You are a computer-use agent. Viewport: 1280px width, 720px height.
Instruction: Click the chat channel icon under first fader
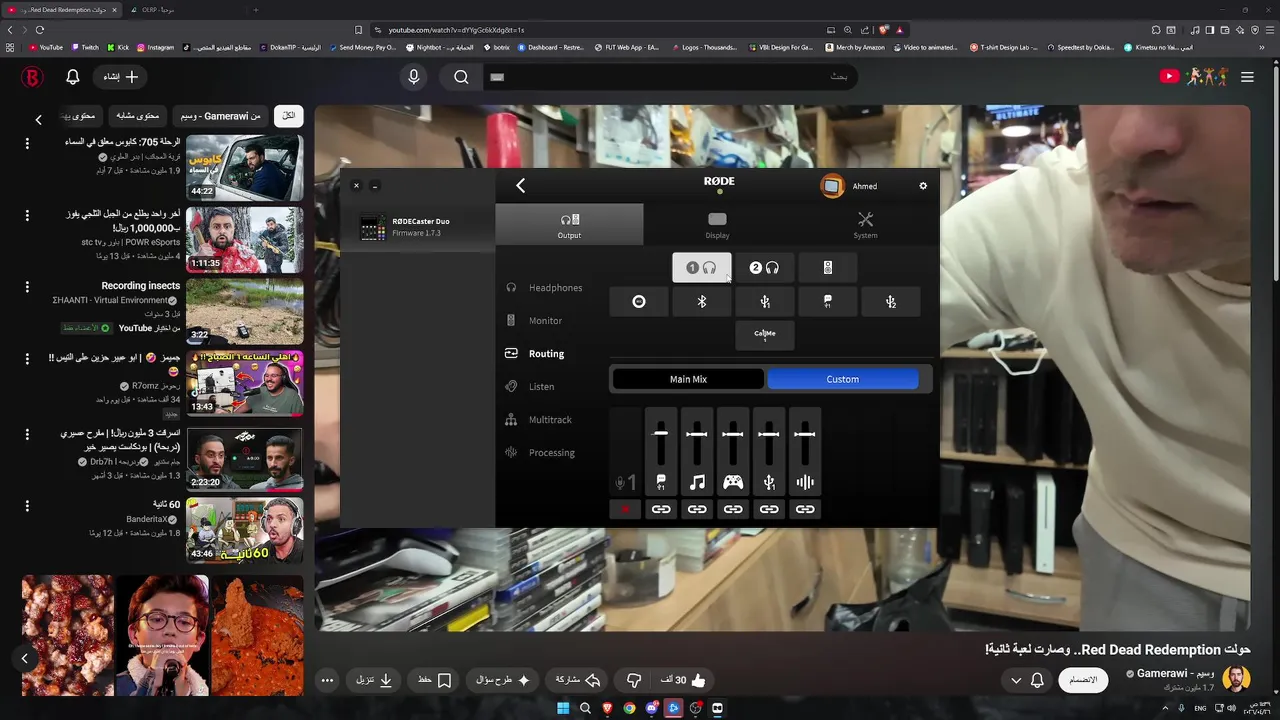(661, 483)
